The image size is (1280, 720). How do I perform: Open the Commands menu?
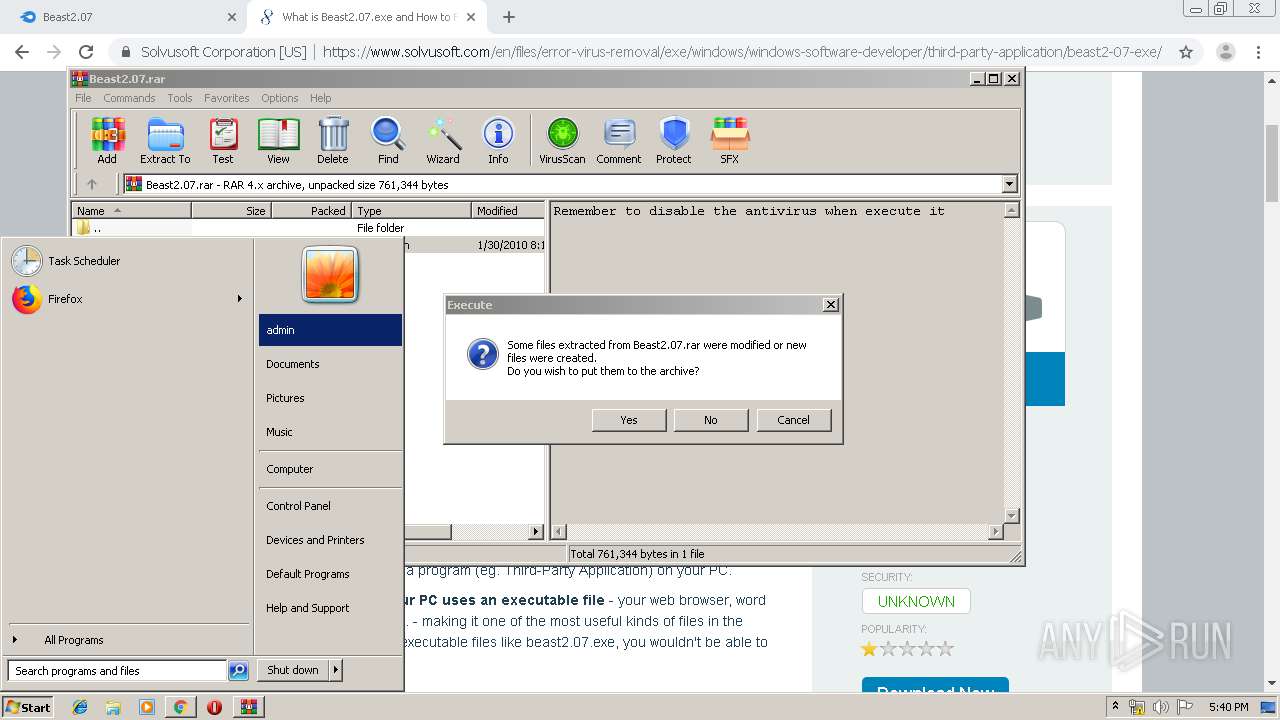pos(129,98)
